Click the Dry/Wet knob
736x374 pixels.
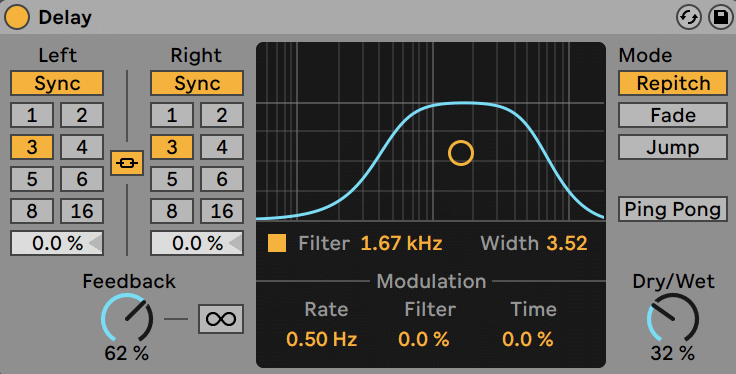click(x=673, y=319)
